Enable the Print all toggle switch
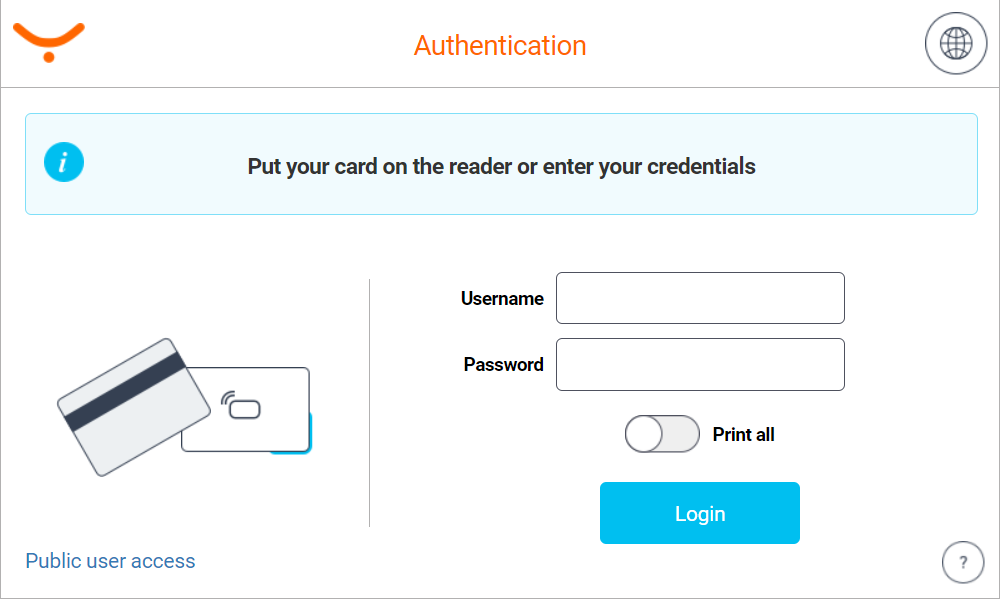Screen dimensions: 1000x599 (x=662, y=434)
